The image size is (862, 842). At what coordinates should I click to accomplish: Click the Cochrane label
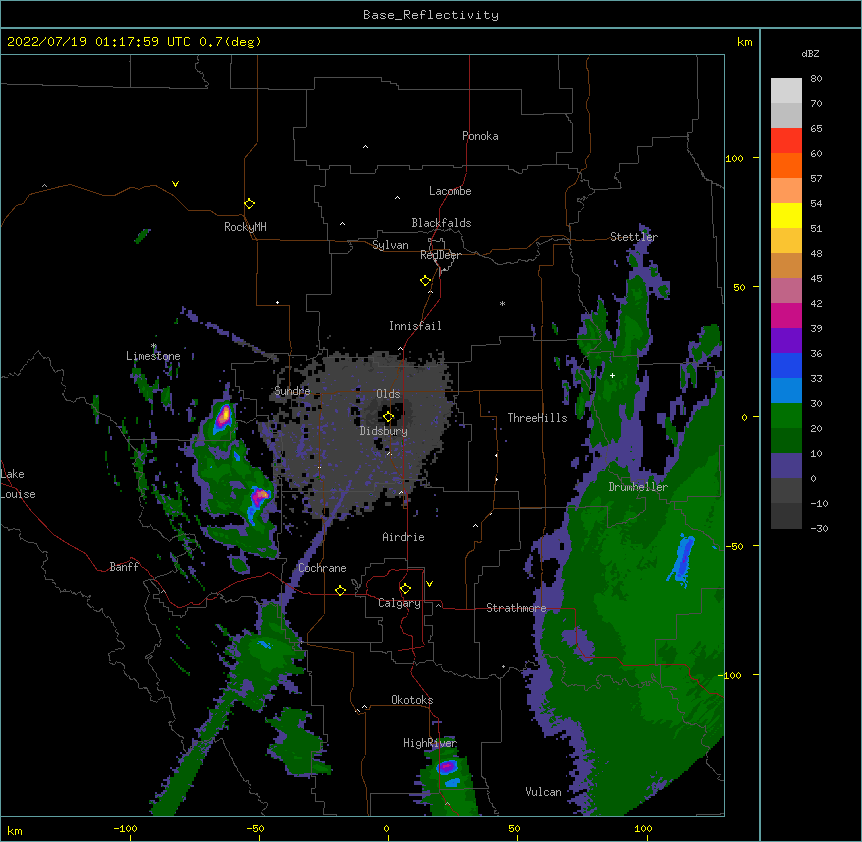pos(322,568)
